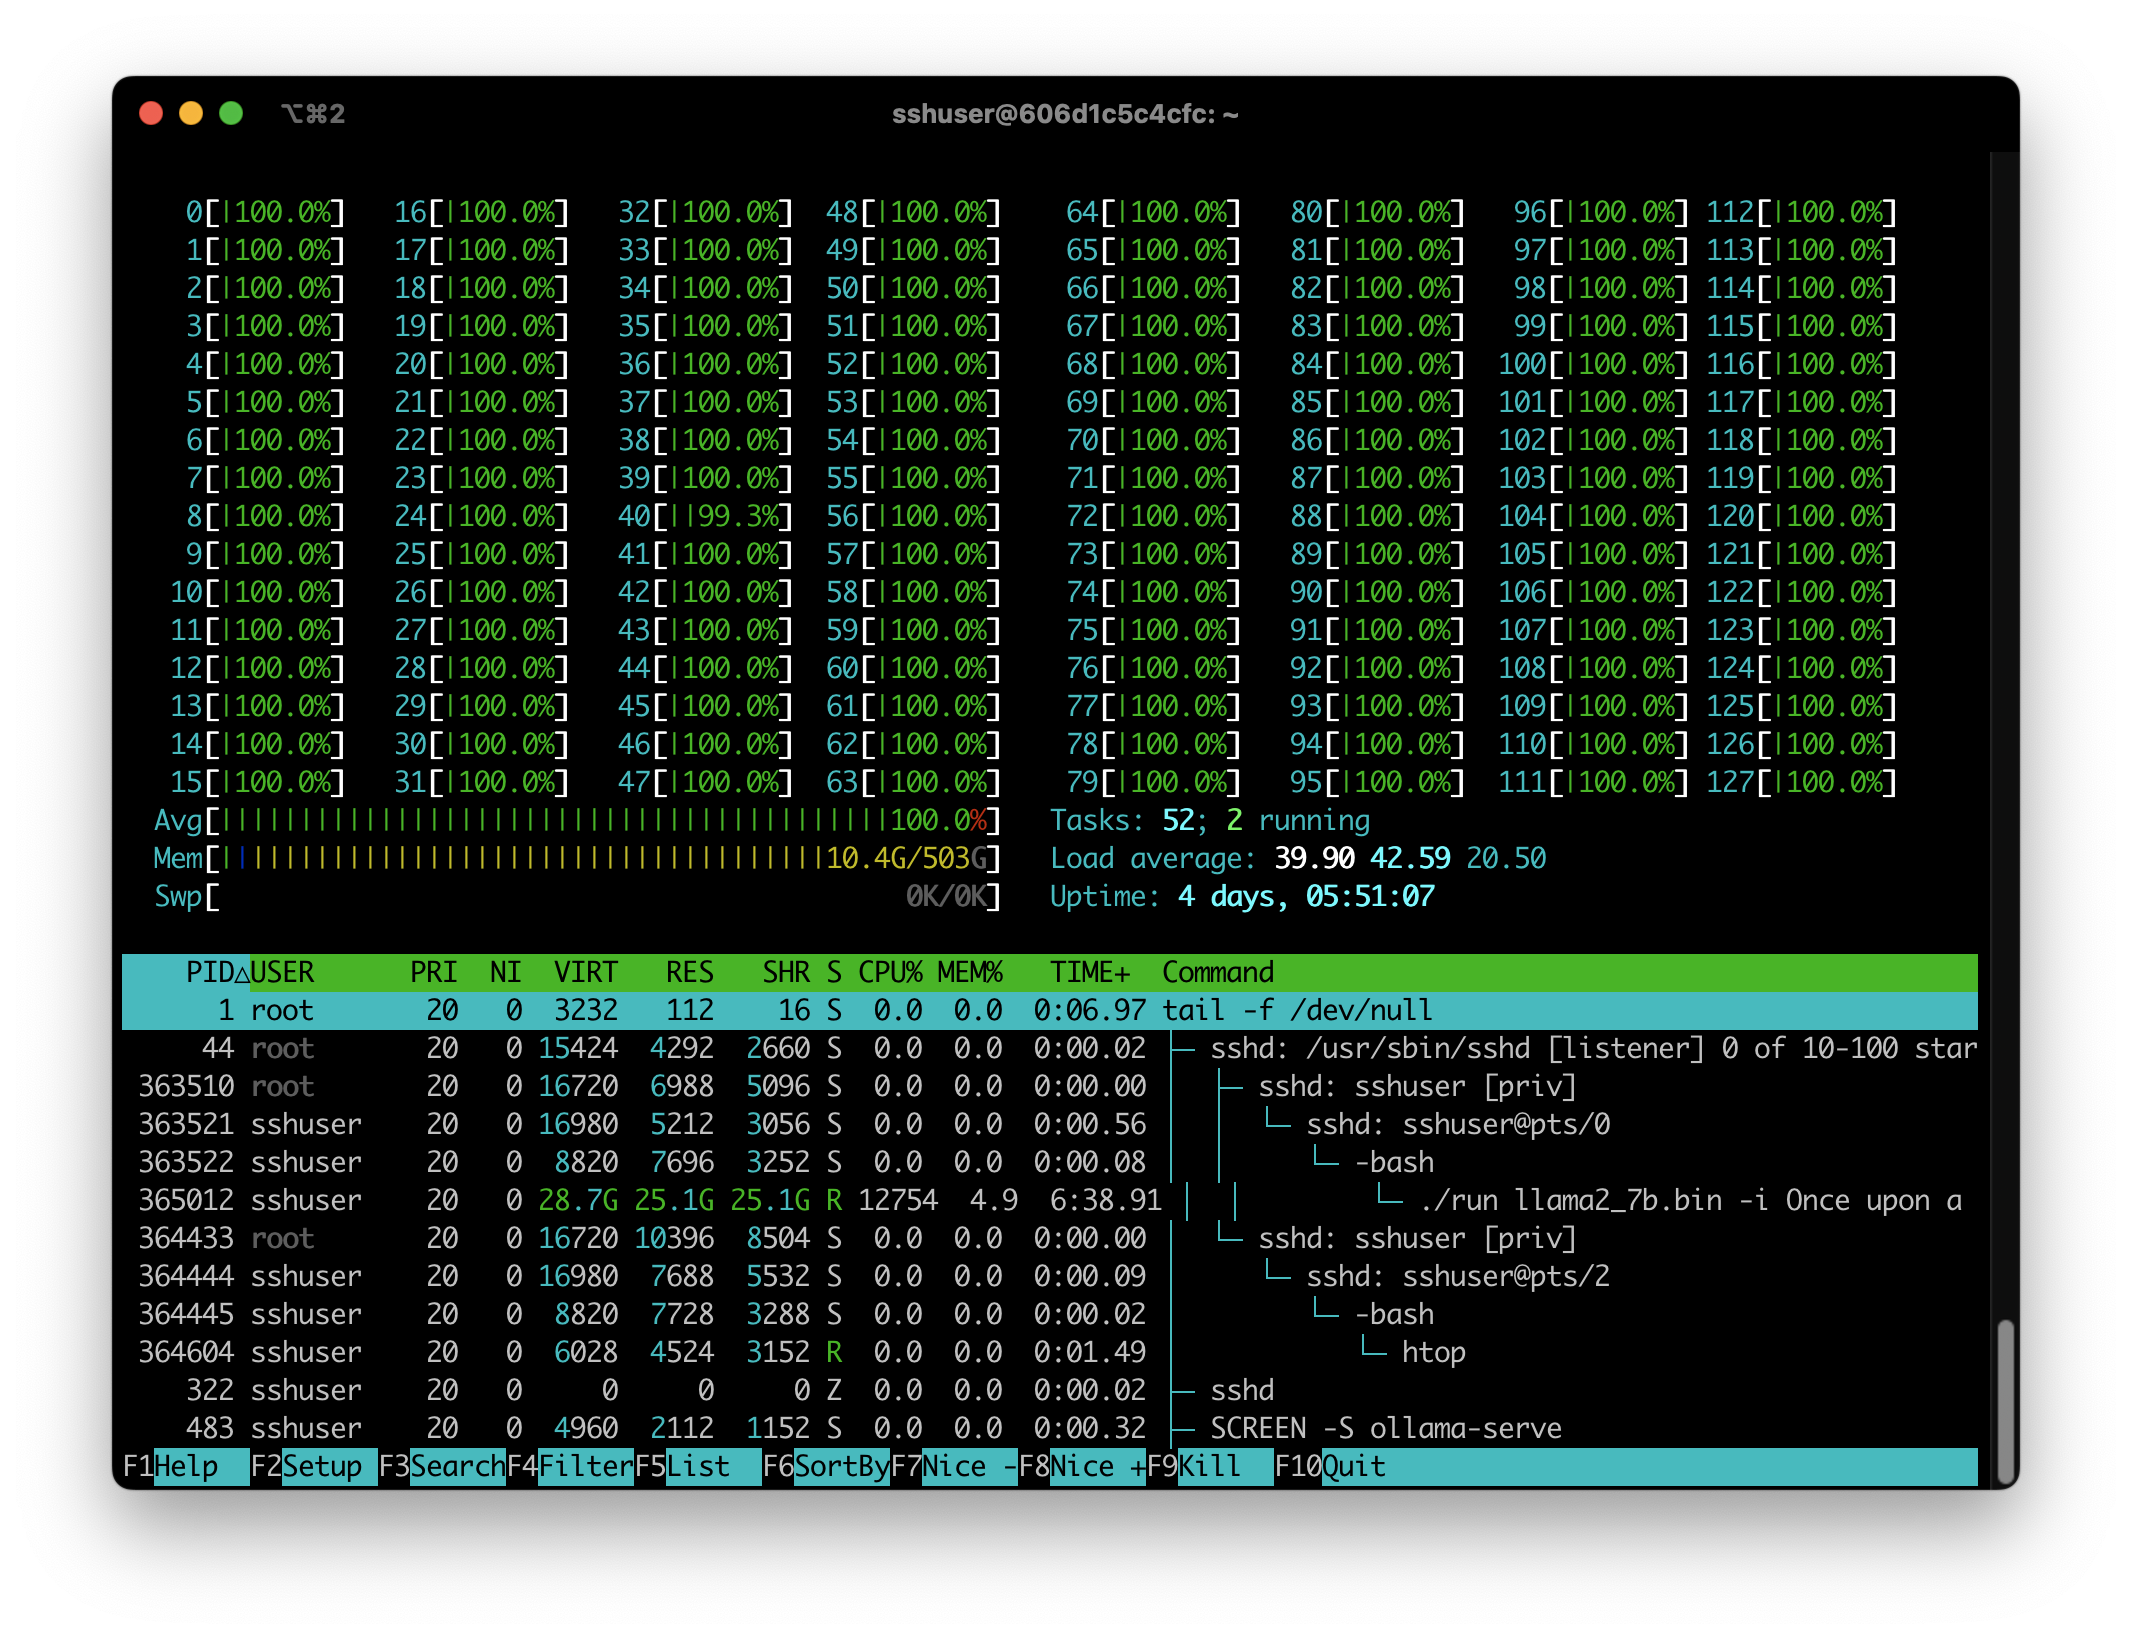Sort by the CPU% column header
This screenshot has height=1638, width=2132.
coord(890,972)
